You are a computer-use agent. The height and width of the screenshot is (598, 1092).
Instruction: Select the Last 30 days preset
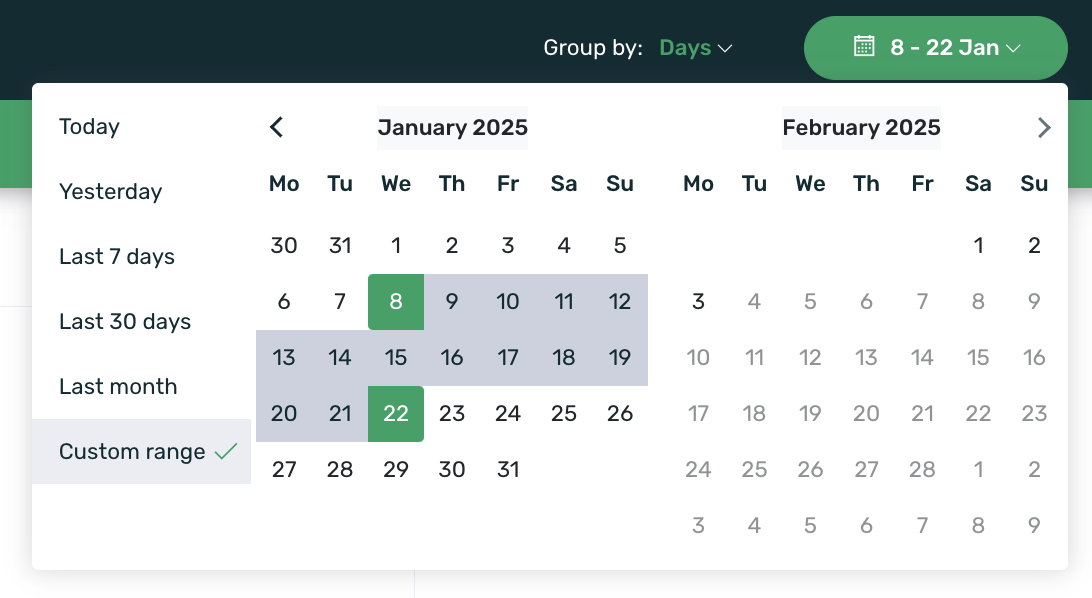click(125, 322)
